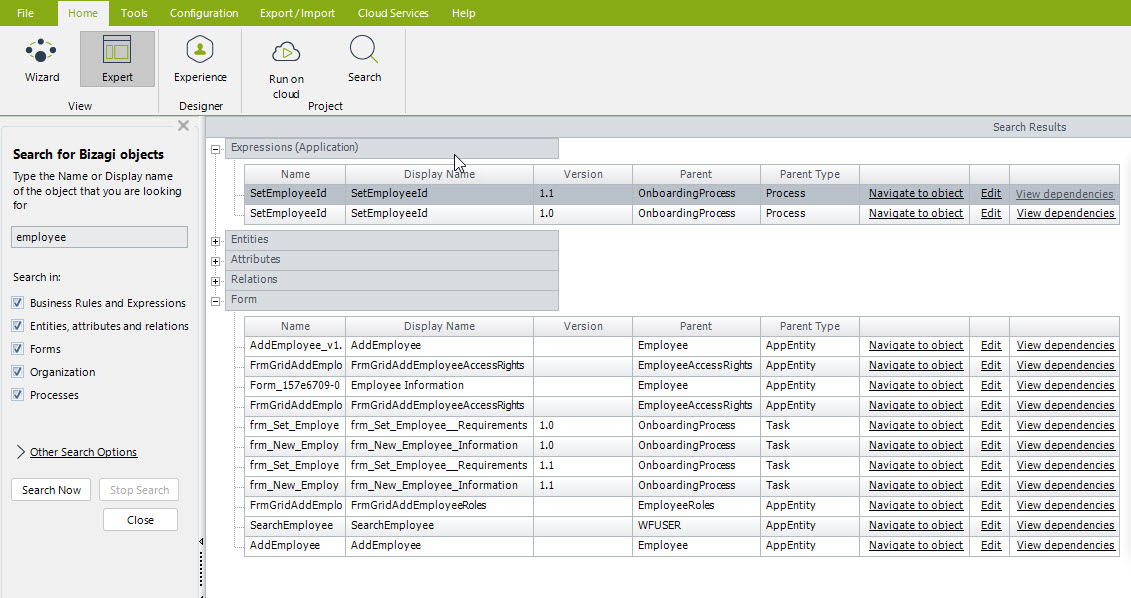Viewport: 1131px width, 598px height.
Task: Open the Tools tab
Action: click(134, 13)
